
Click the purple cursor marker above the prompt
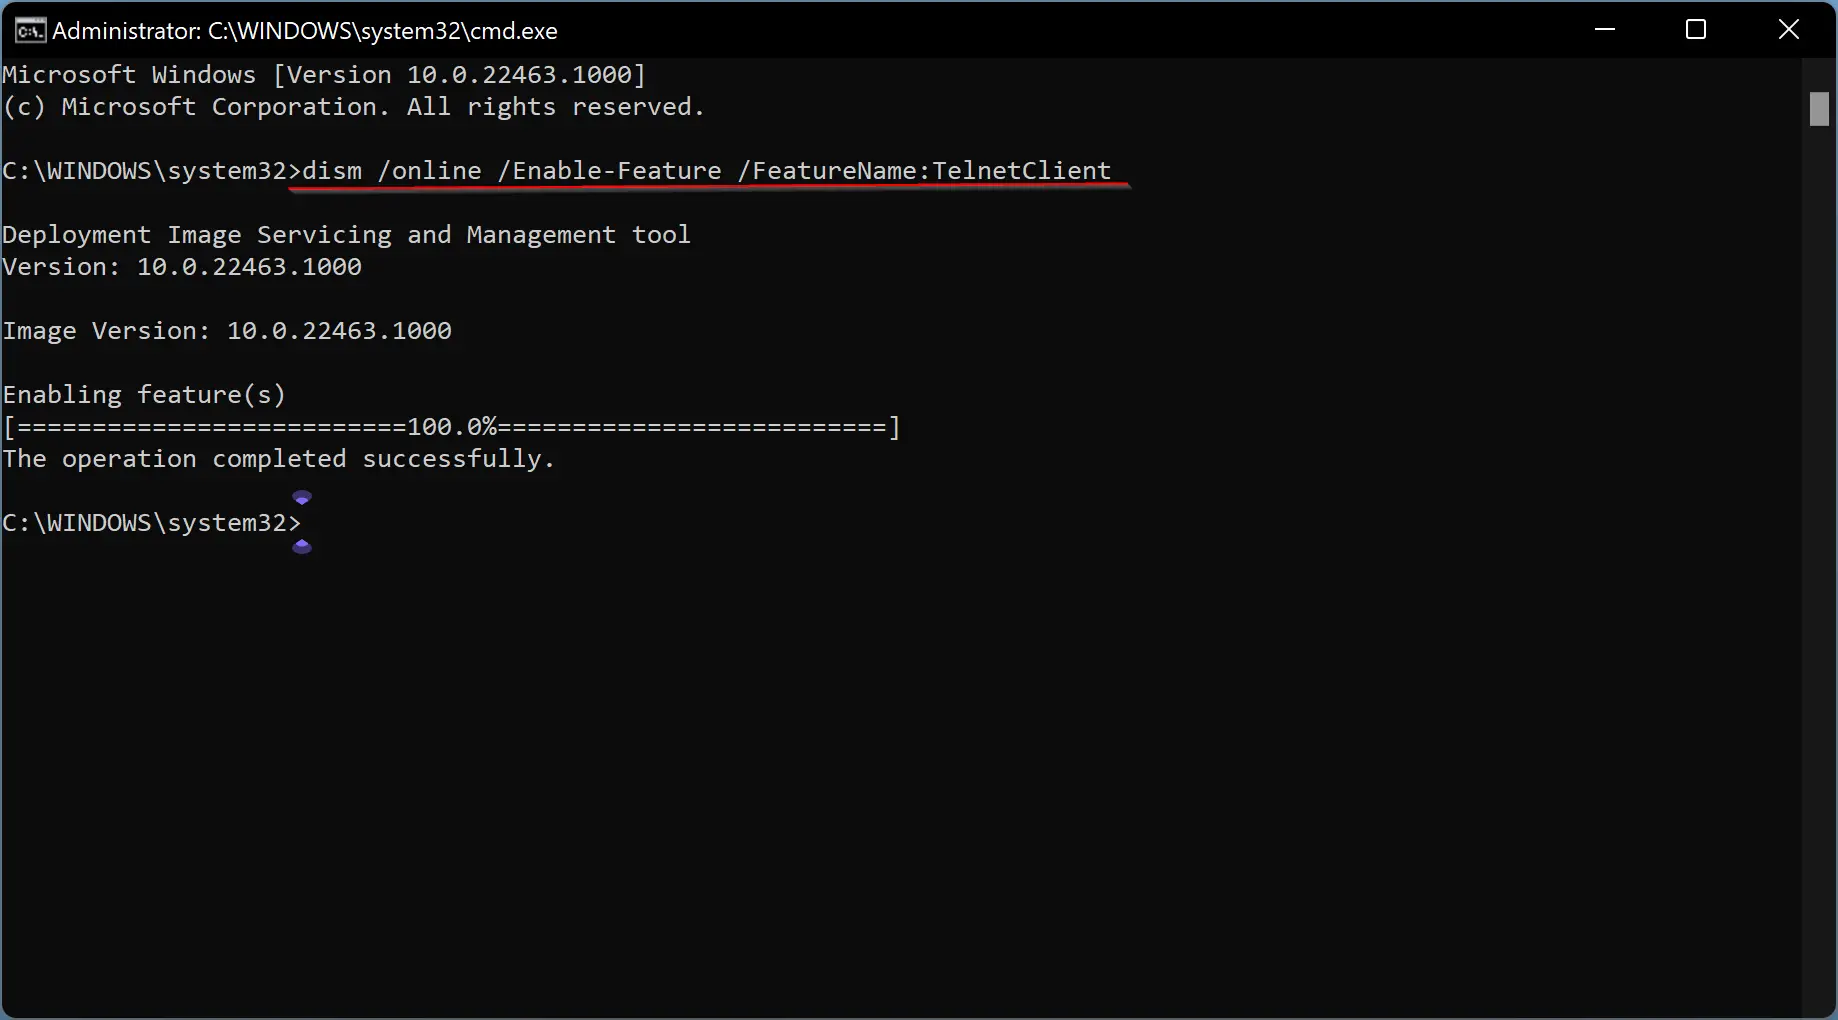click(x=302, y=496)
